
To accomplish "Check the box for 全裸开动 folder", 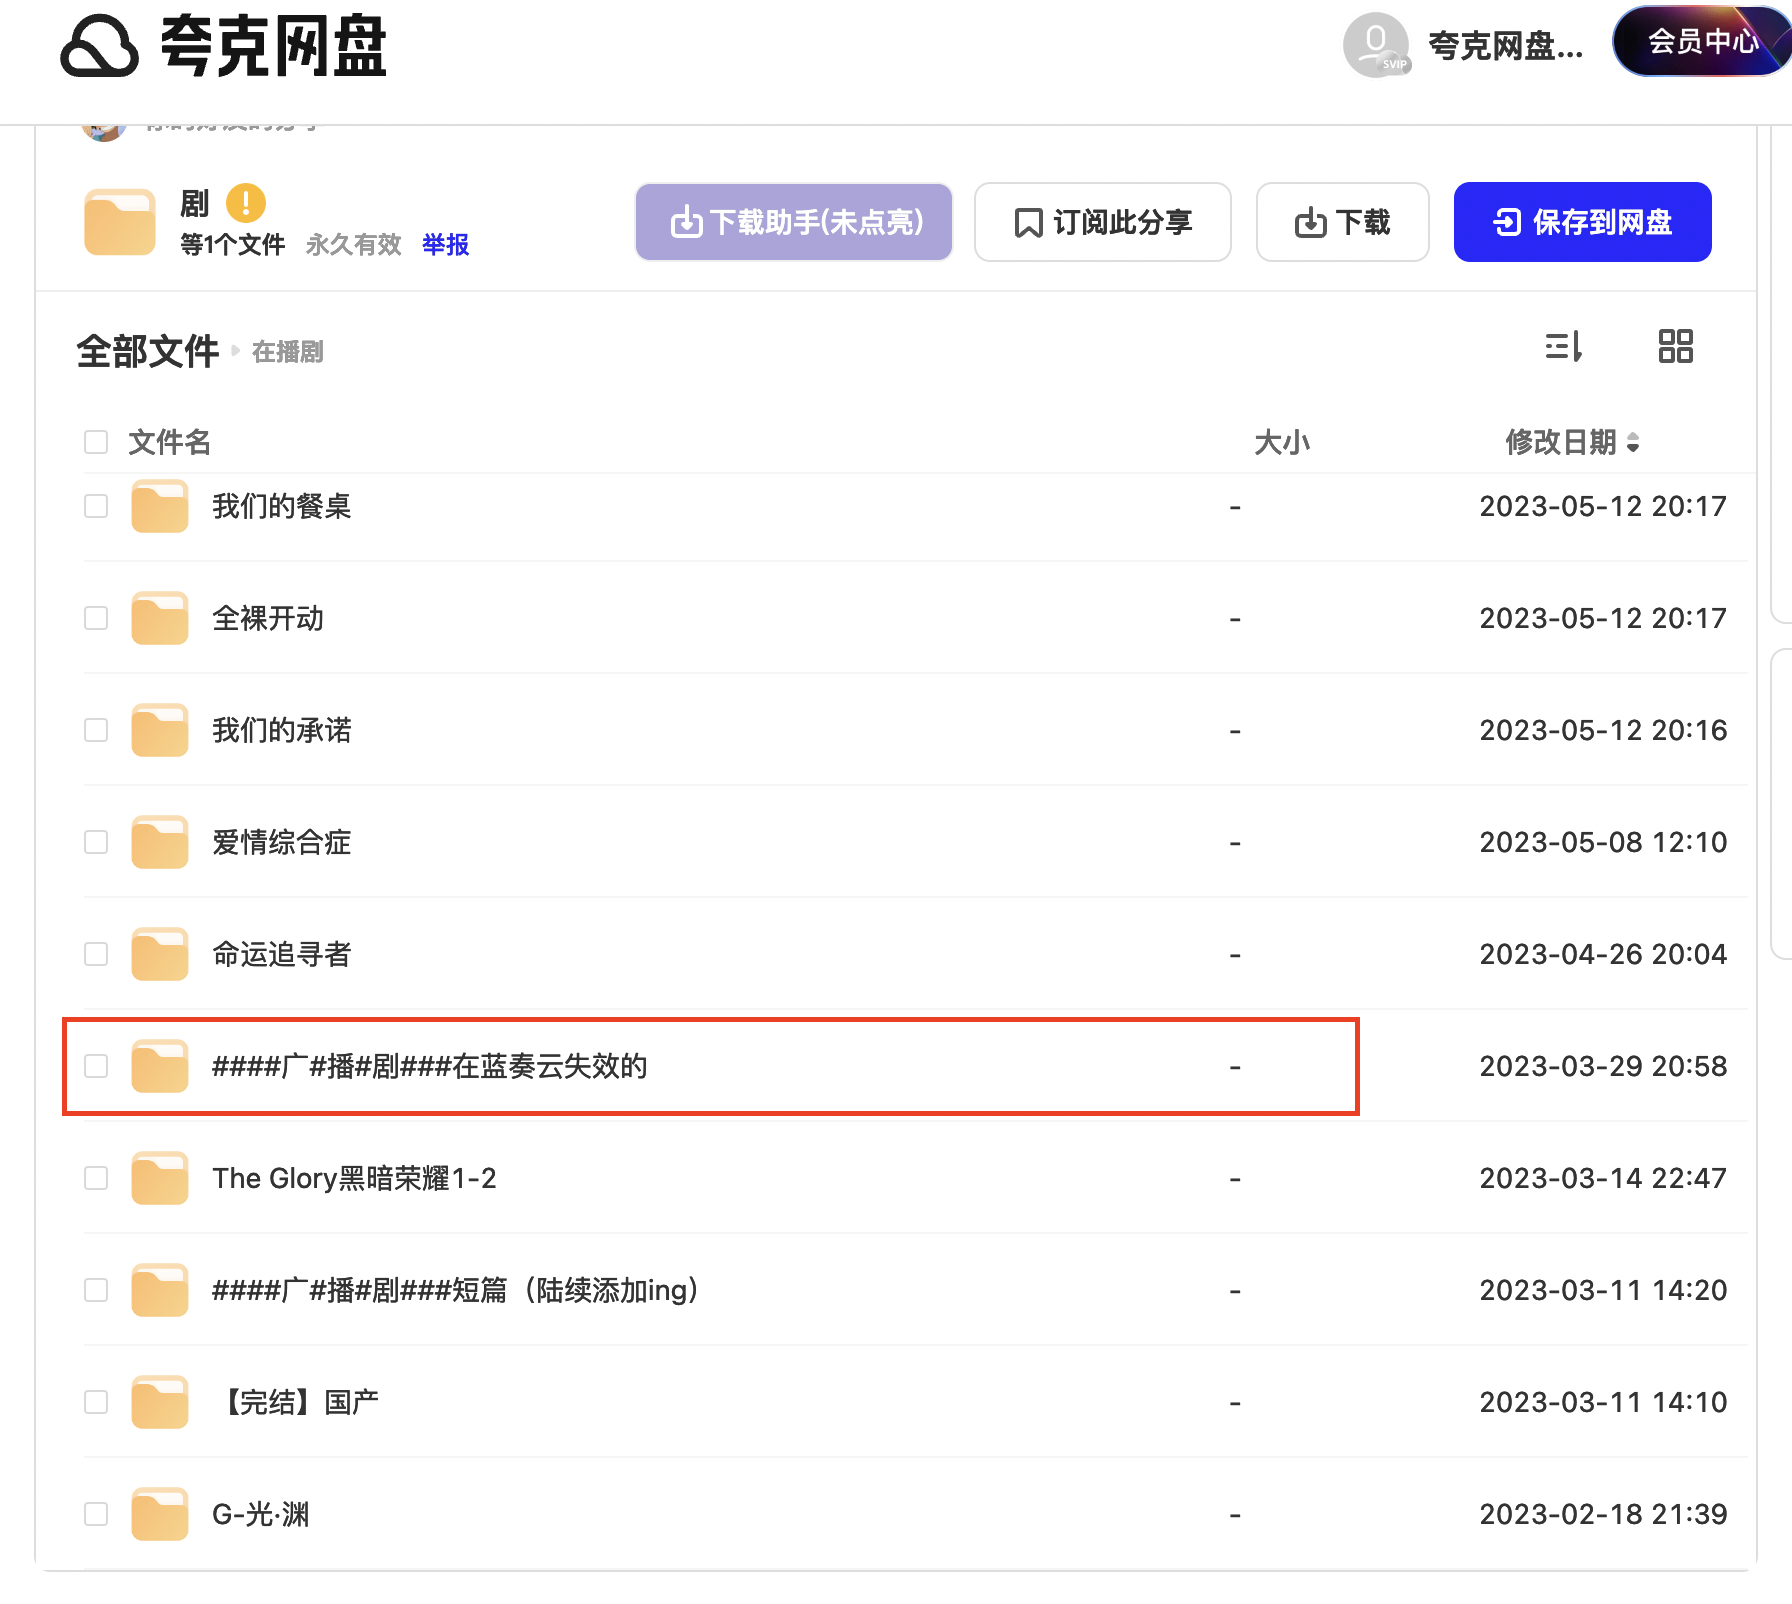I will pyautogui.click(x=96, y=619).
